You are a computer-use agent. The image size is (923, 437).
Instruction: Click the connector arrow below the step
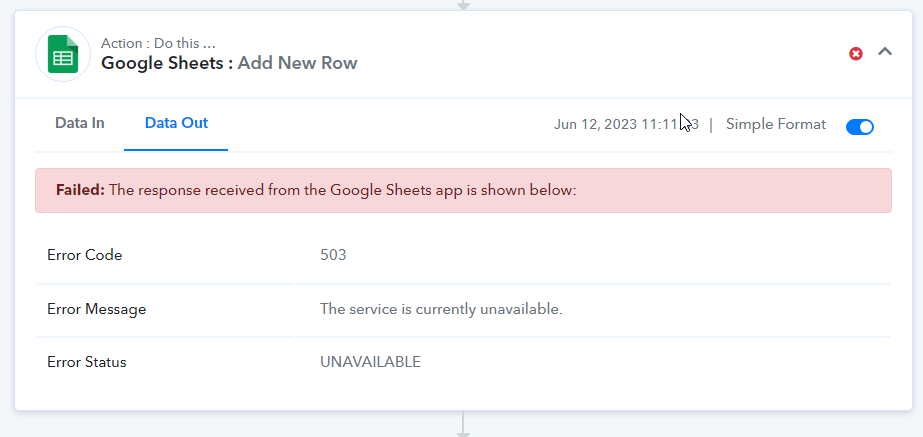pyautogui.click(x=463, y=425)
